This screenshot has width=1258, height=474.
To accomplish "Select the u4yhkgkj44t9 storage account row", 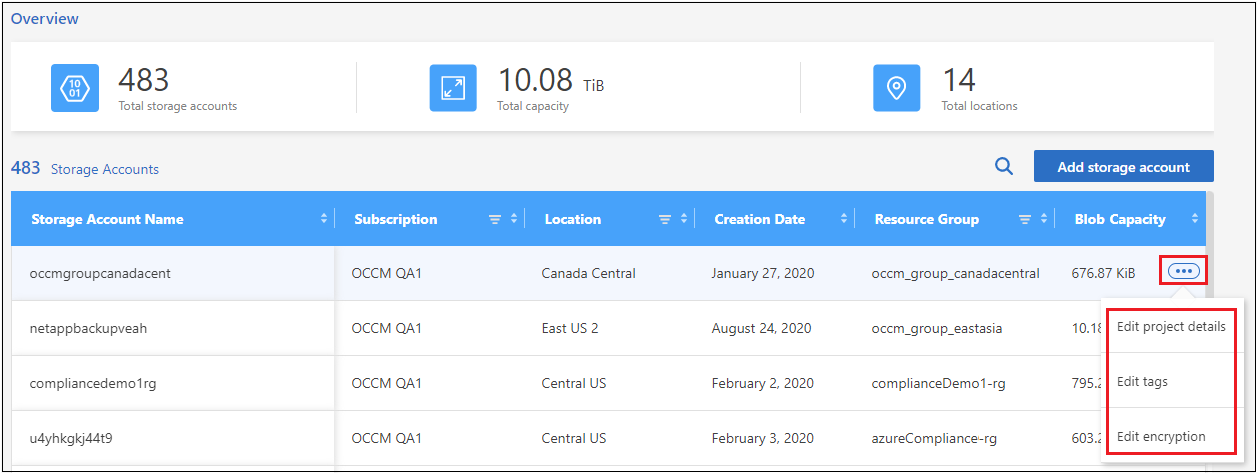I will [75, 438].
